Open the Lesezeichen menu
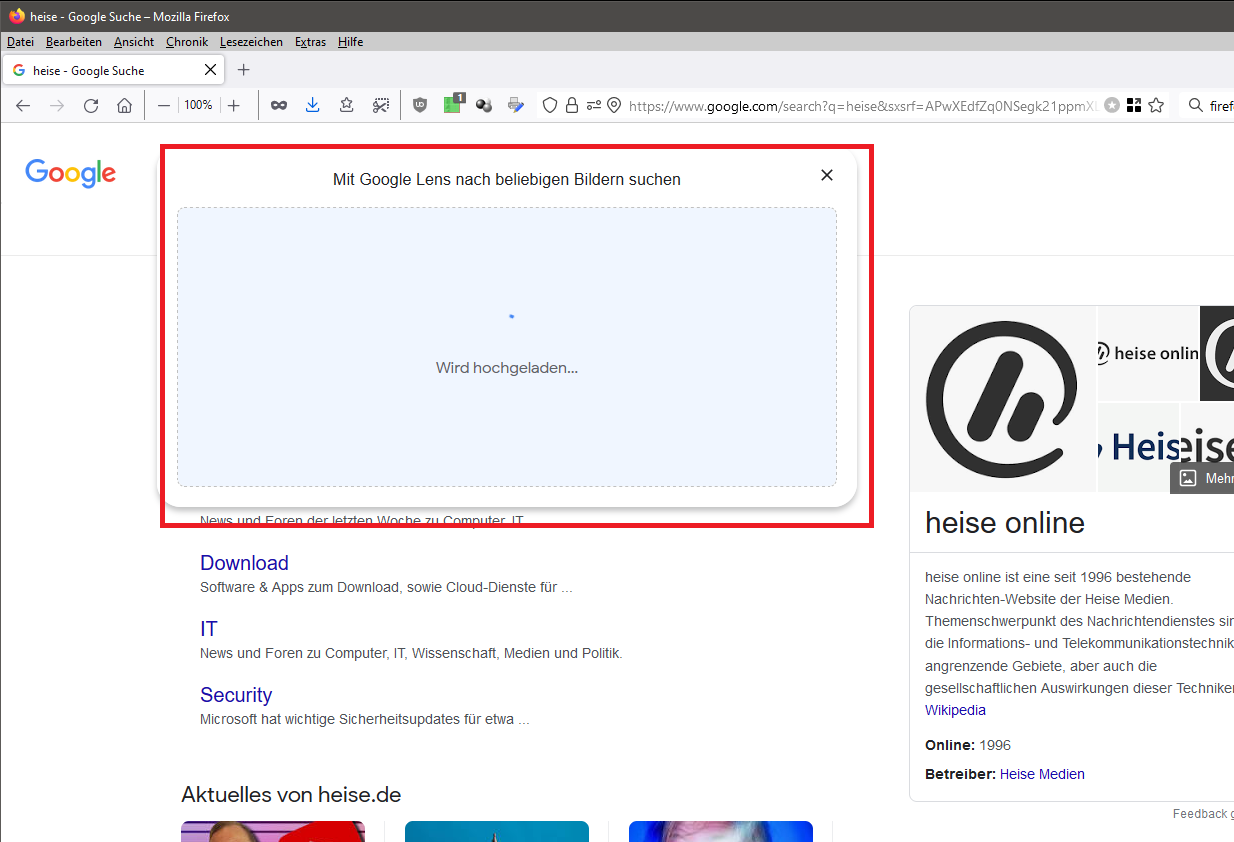This screenshot has height=842, width=1234. tap(251, 42)
